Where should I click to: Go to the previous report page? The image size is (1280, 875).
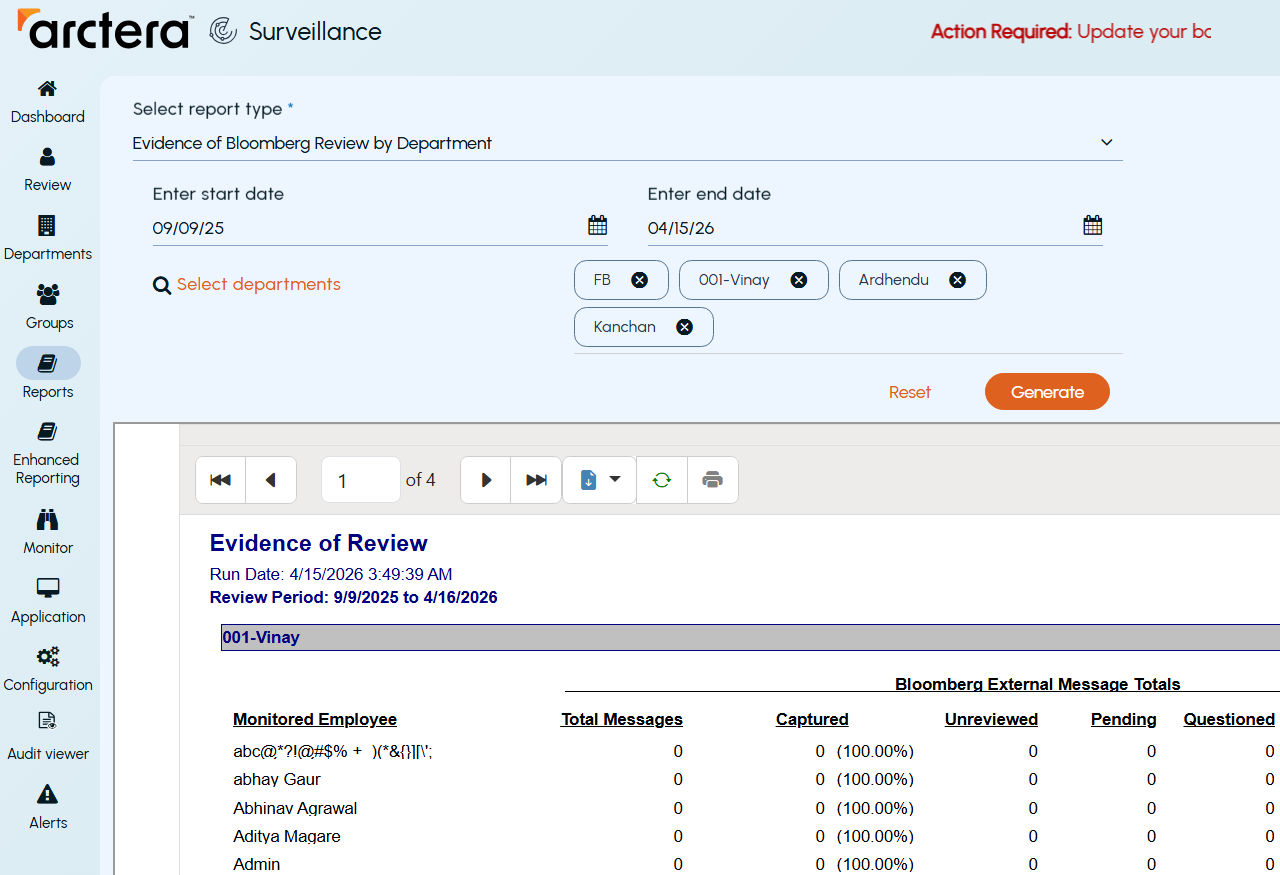[x=271, y=480]
